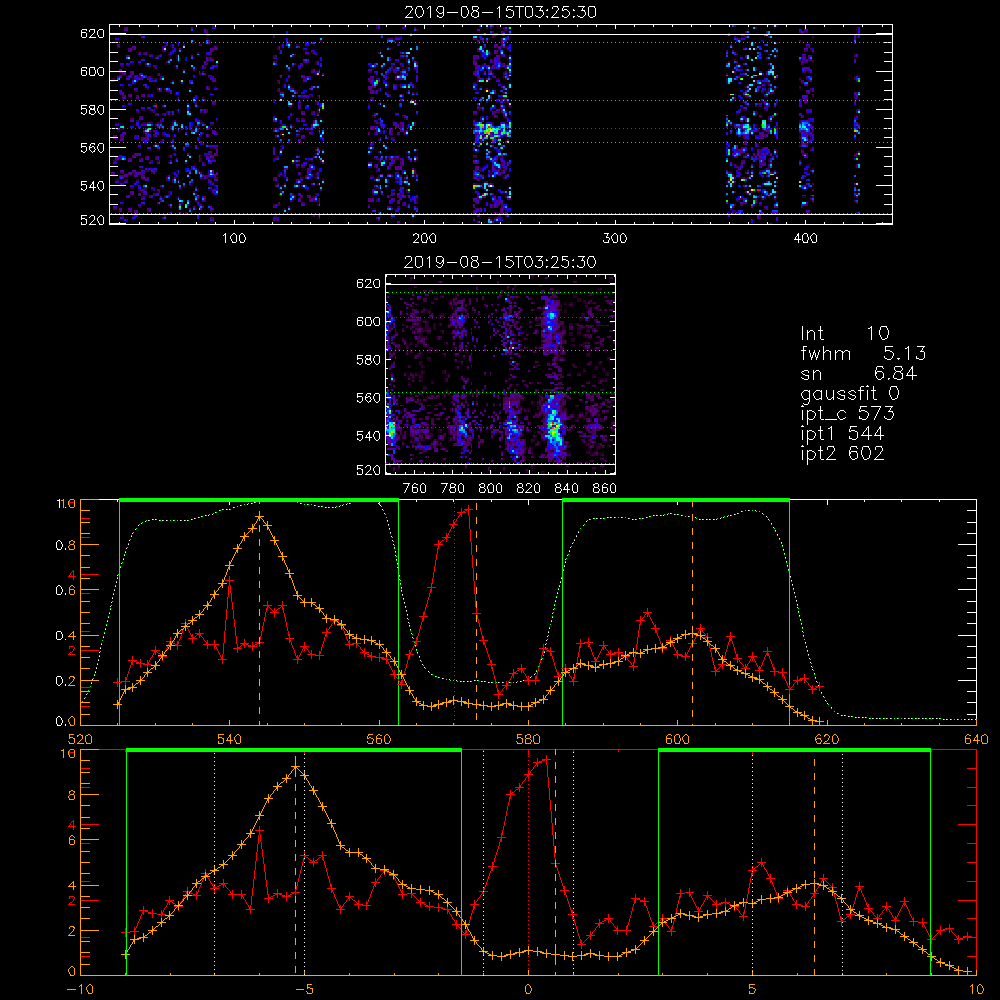Image resolution: width=1000 pixels, height=1000 pixels.
Task: Click y-axis label 0.8 on profile plot
Action: tap(66, 545)
